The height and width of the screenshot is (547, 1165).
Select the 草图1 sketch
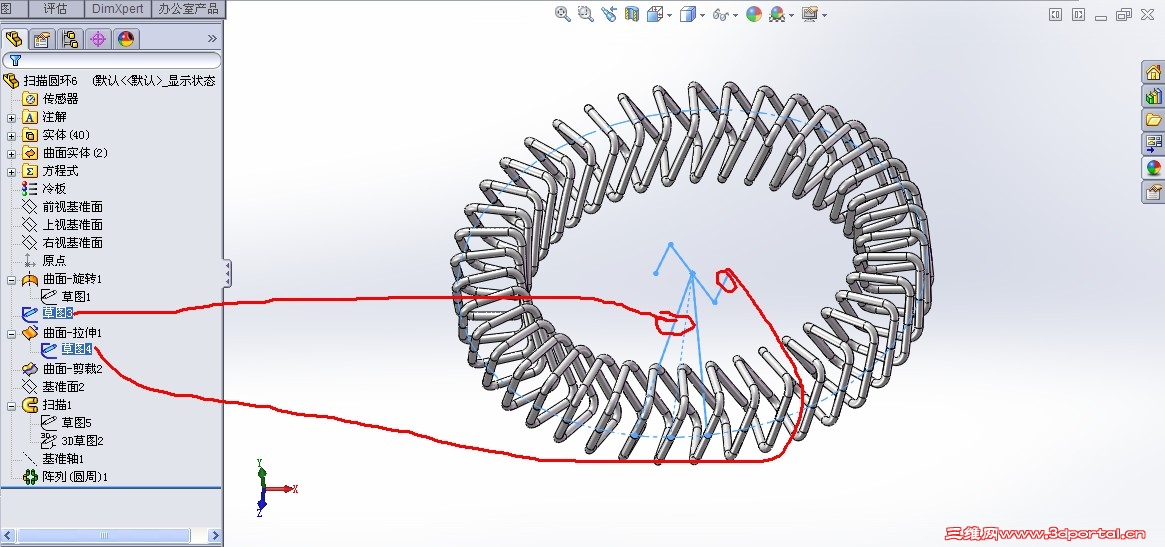(x=77, y=297)
